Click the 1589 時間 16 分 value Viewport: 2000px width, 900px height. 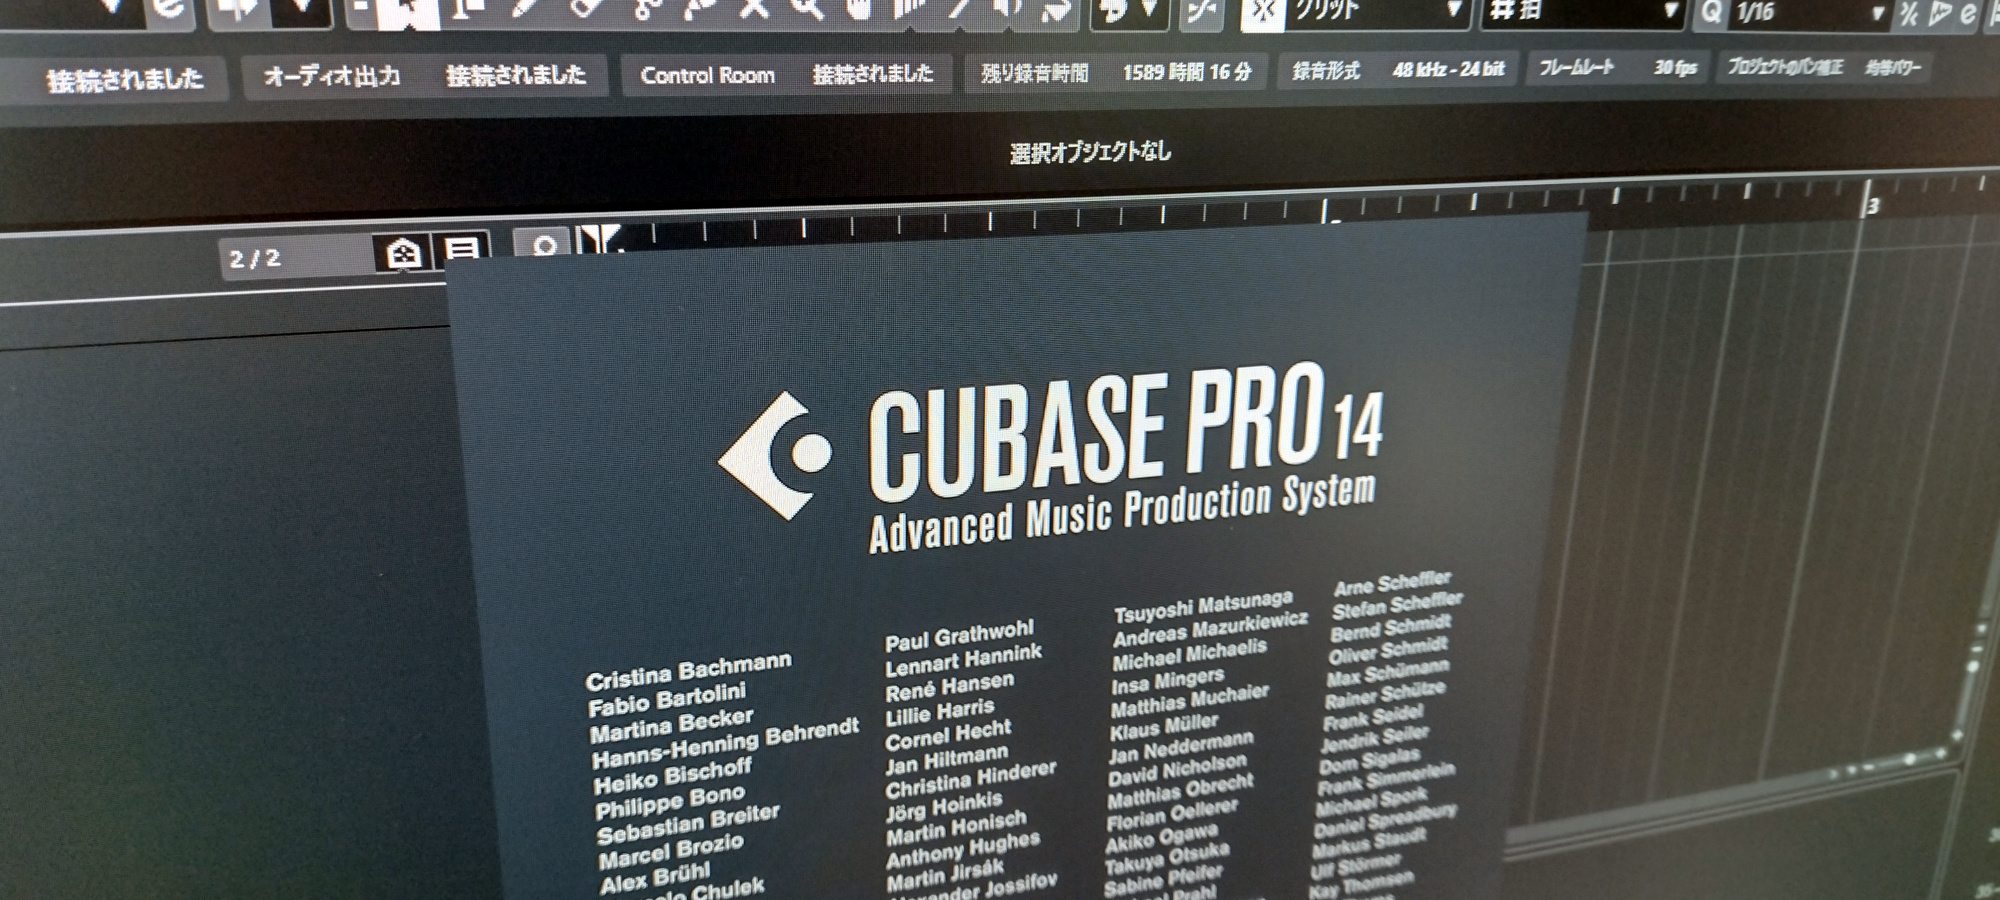point(1187,72)
